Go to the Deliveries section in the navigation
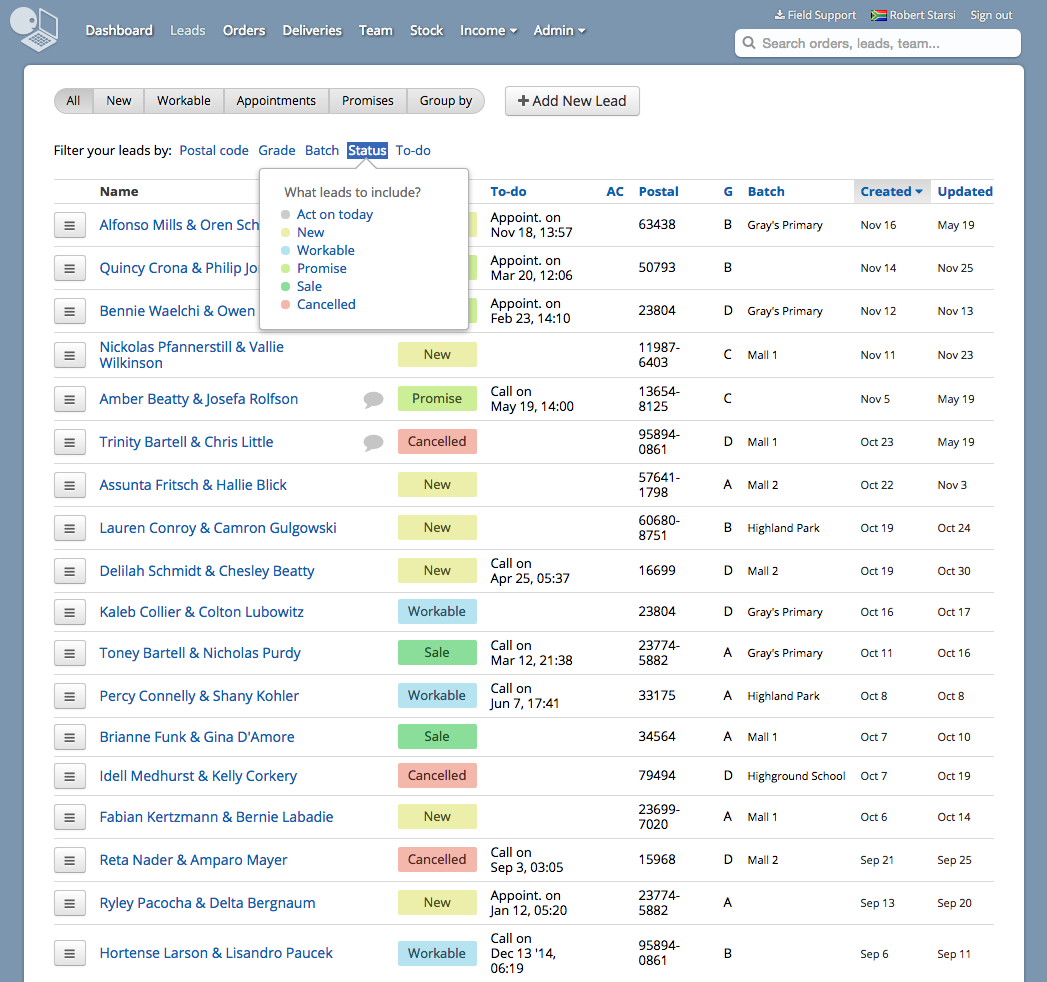This screenshot has width=1047, height=982. (x=311, y=30)
